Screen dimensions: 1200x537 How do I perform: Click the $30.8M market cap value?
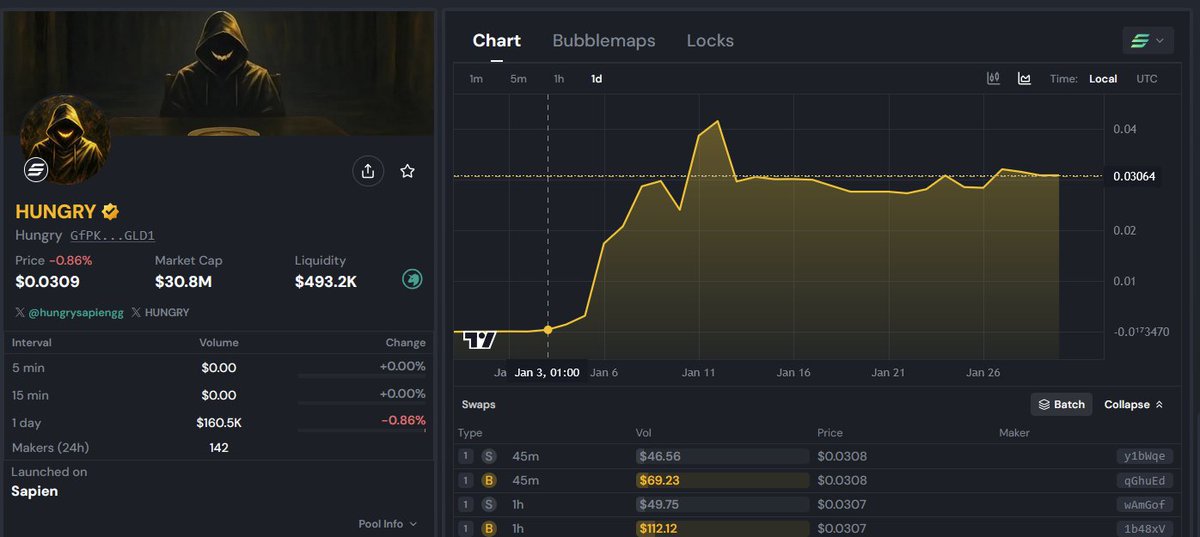183,282
